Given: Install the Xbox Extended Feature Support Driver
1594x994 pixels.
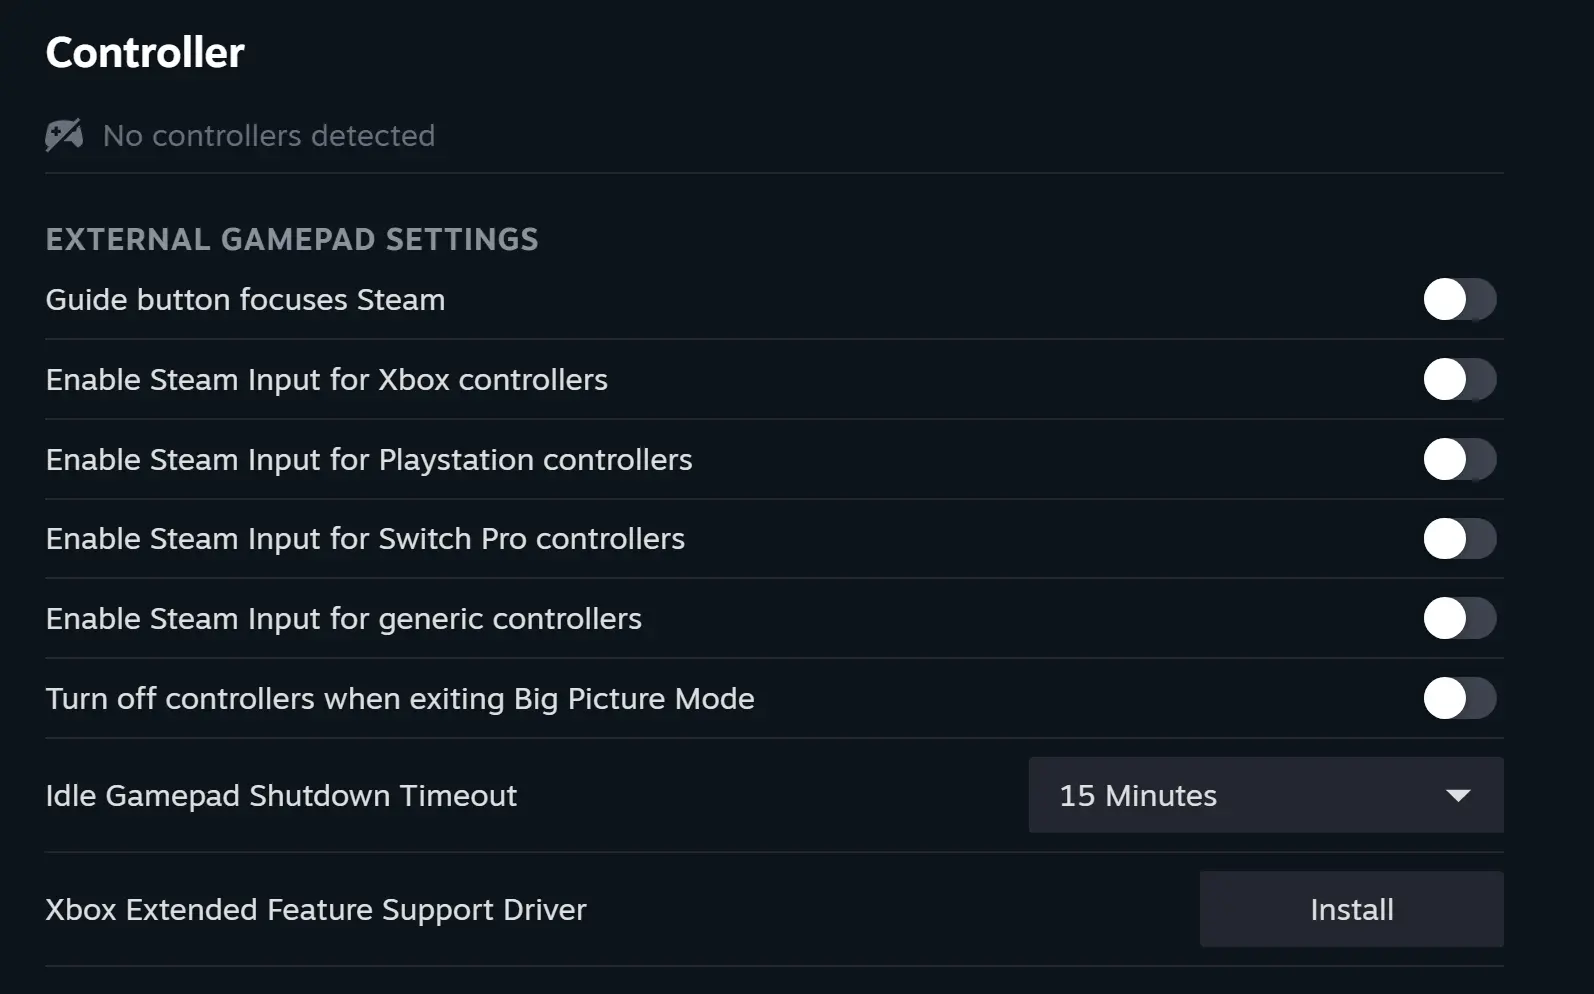Looking at the screenshot, I should coord(1351,909).
